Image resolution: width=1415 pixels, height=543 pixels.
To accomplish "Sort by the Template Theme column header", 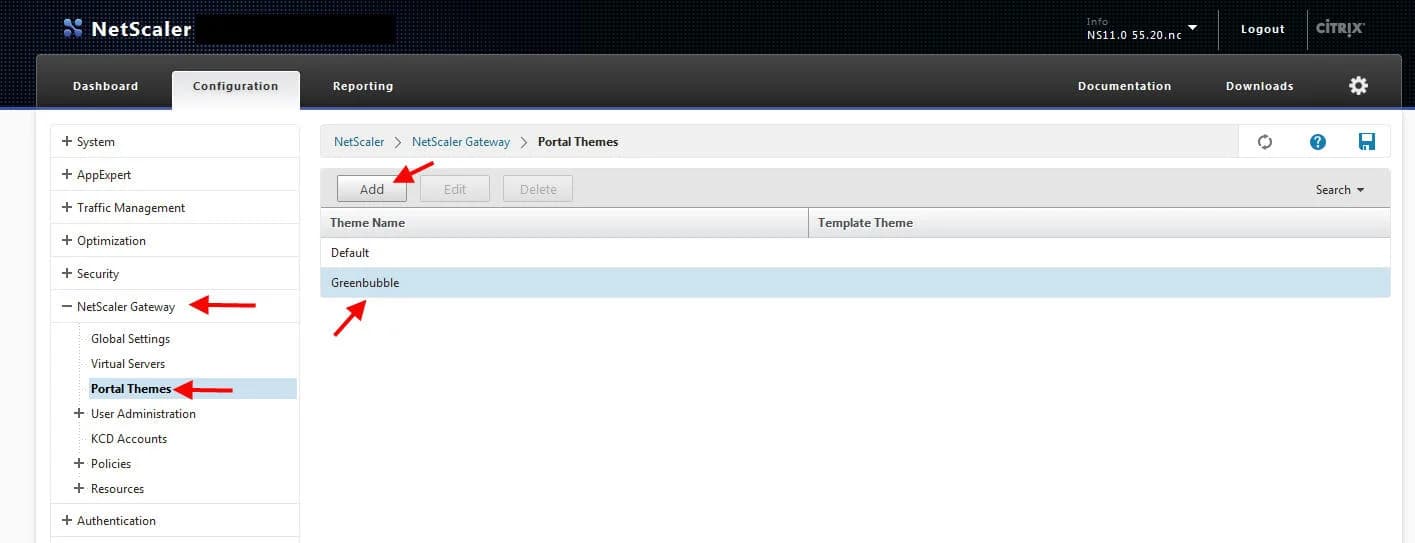I will (1099, 222).
